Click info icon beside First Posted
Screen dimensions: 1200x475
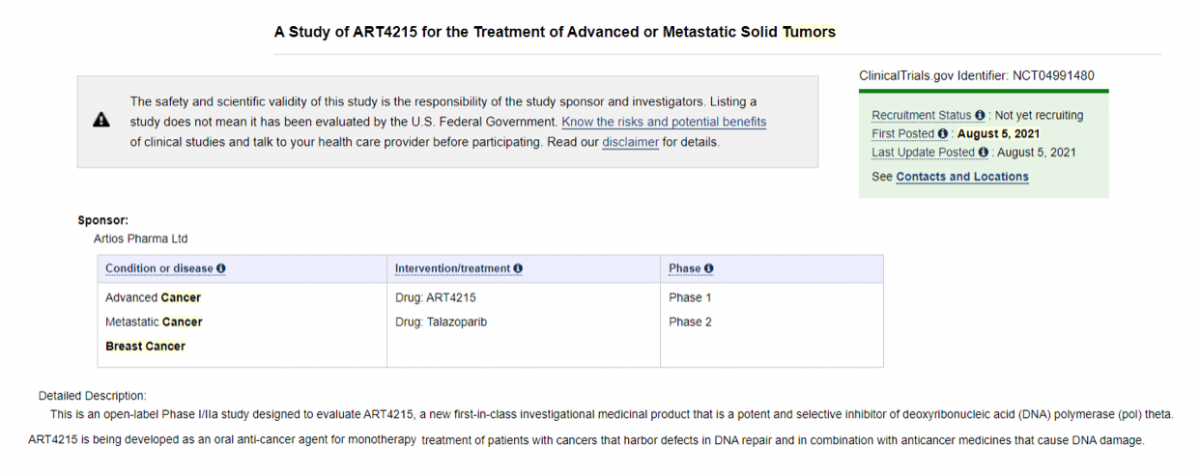943,134
